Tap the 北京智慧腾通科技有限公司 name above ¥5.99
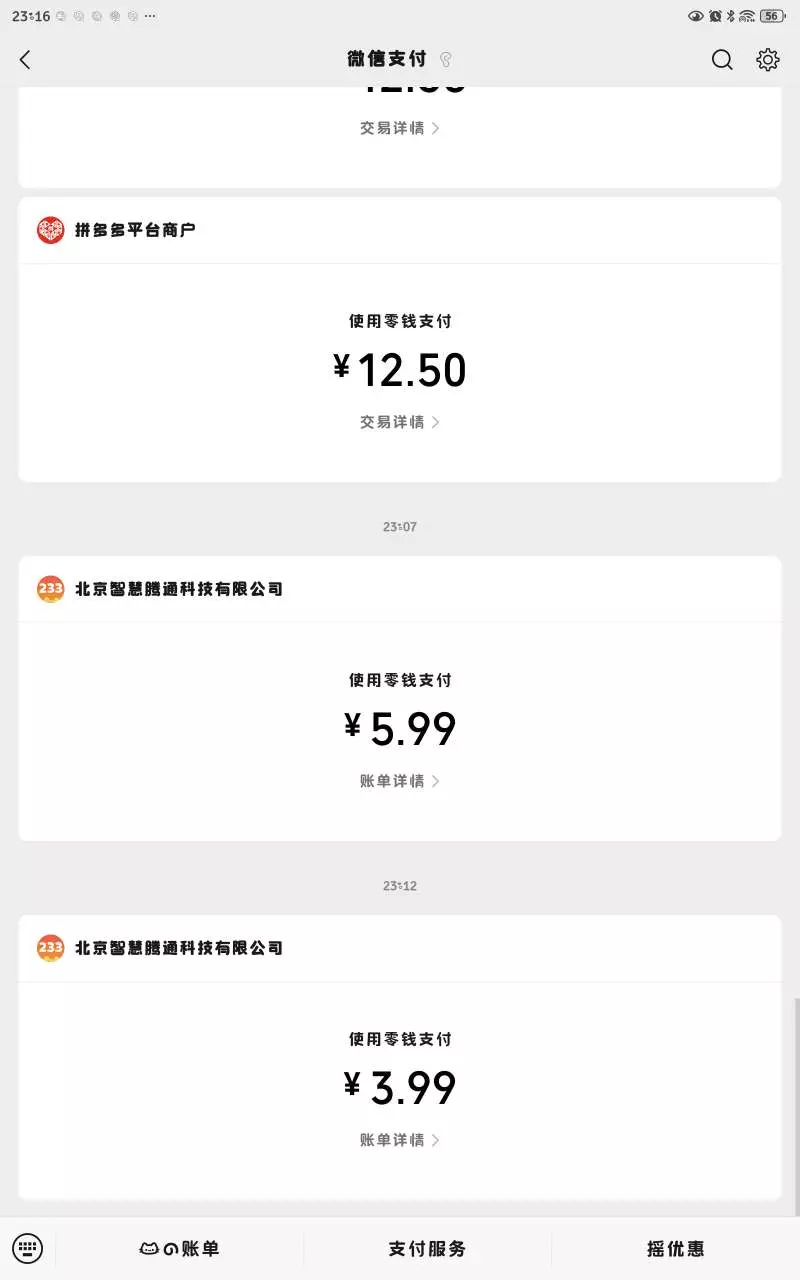Viewport: 800px width, 1280px height. (x=179, y=589)
